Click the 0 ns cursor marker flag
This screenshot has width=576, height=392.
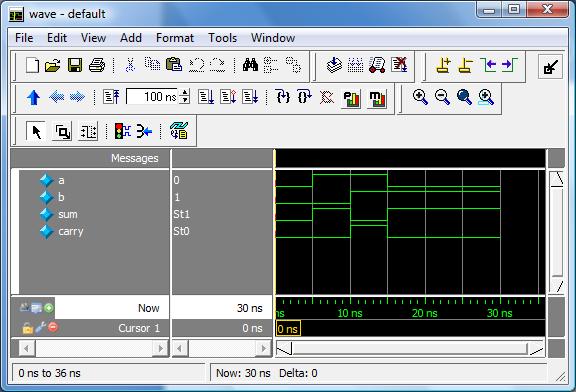(288, 328)
